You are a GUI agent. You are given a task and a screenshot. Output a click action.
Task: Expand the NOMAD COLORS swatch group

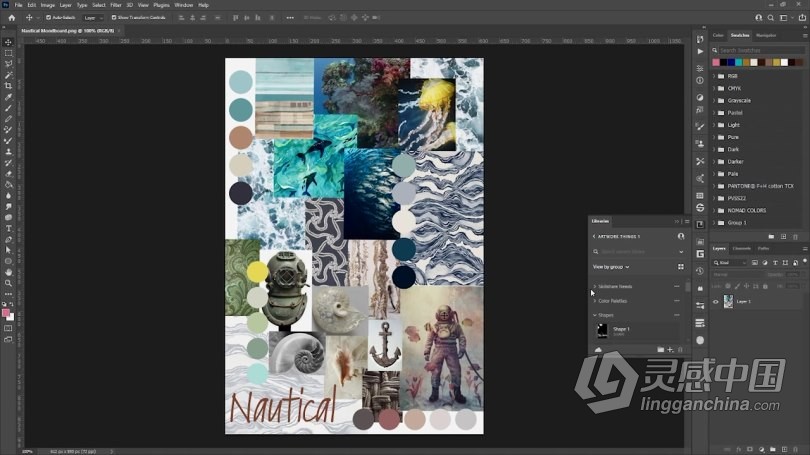click(x=714, y=211)
